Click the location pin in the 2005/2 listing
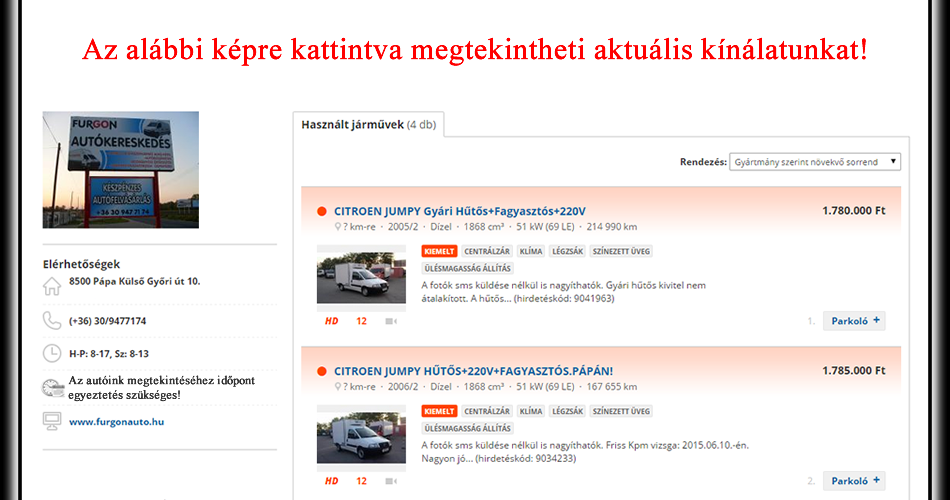Image resolution: width=950 pixels, height=500 pixels. [x=337, y=227]
